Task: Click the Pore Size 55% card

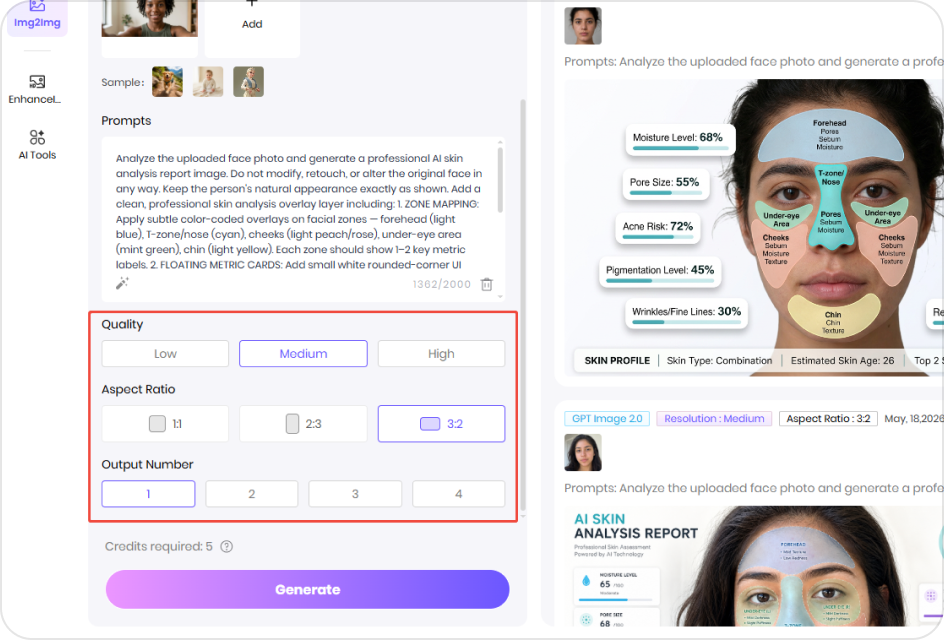Action: (666, 185)
